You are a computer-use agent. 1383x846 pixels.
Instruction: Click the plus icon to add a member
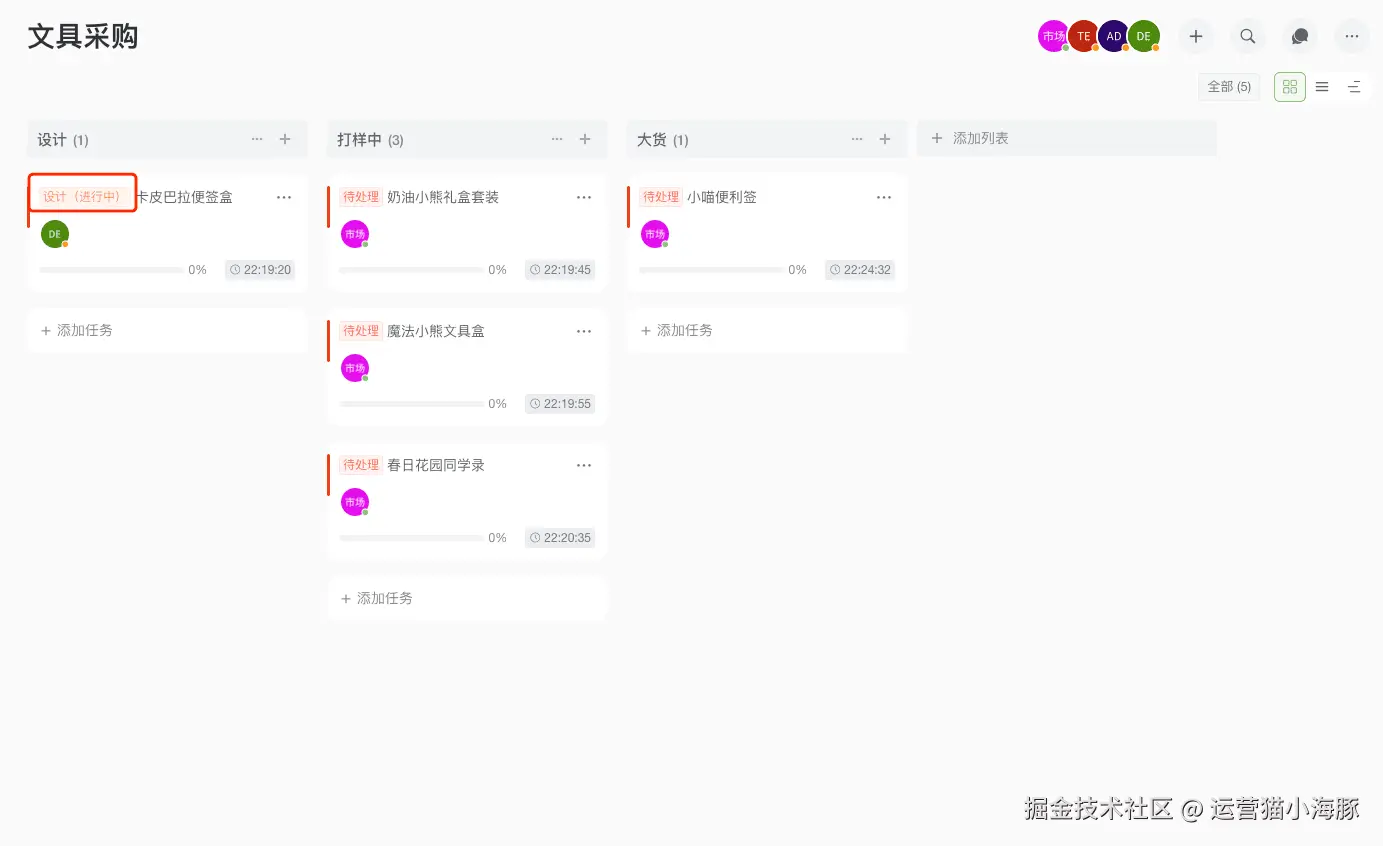(1196, 36)
